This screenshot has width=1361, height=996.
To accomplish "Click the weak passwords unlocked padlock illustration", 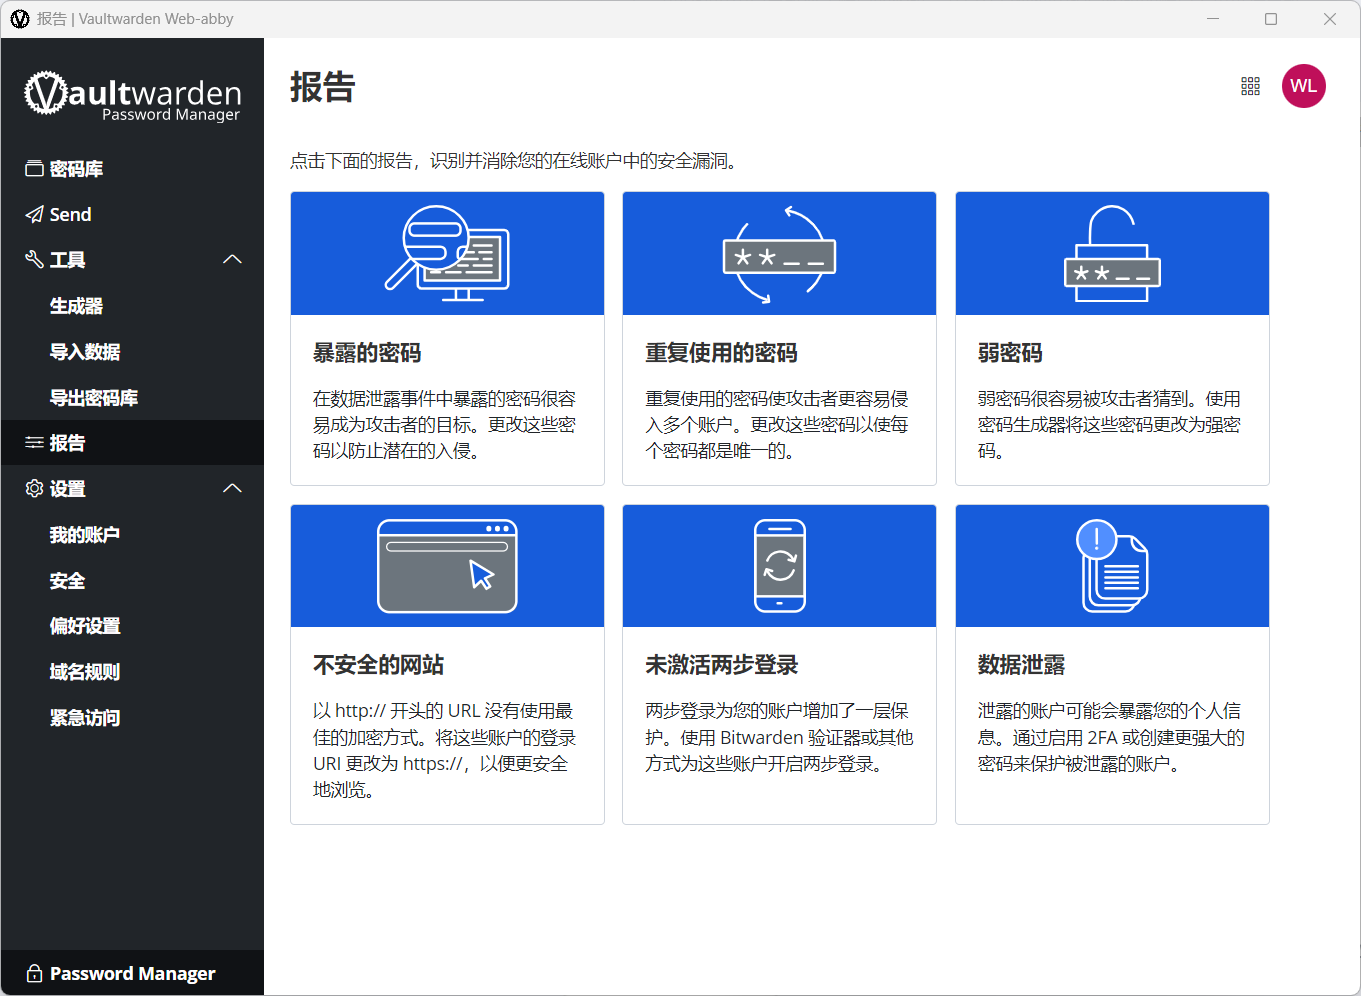I will pos(1112,253).
